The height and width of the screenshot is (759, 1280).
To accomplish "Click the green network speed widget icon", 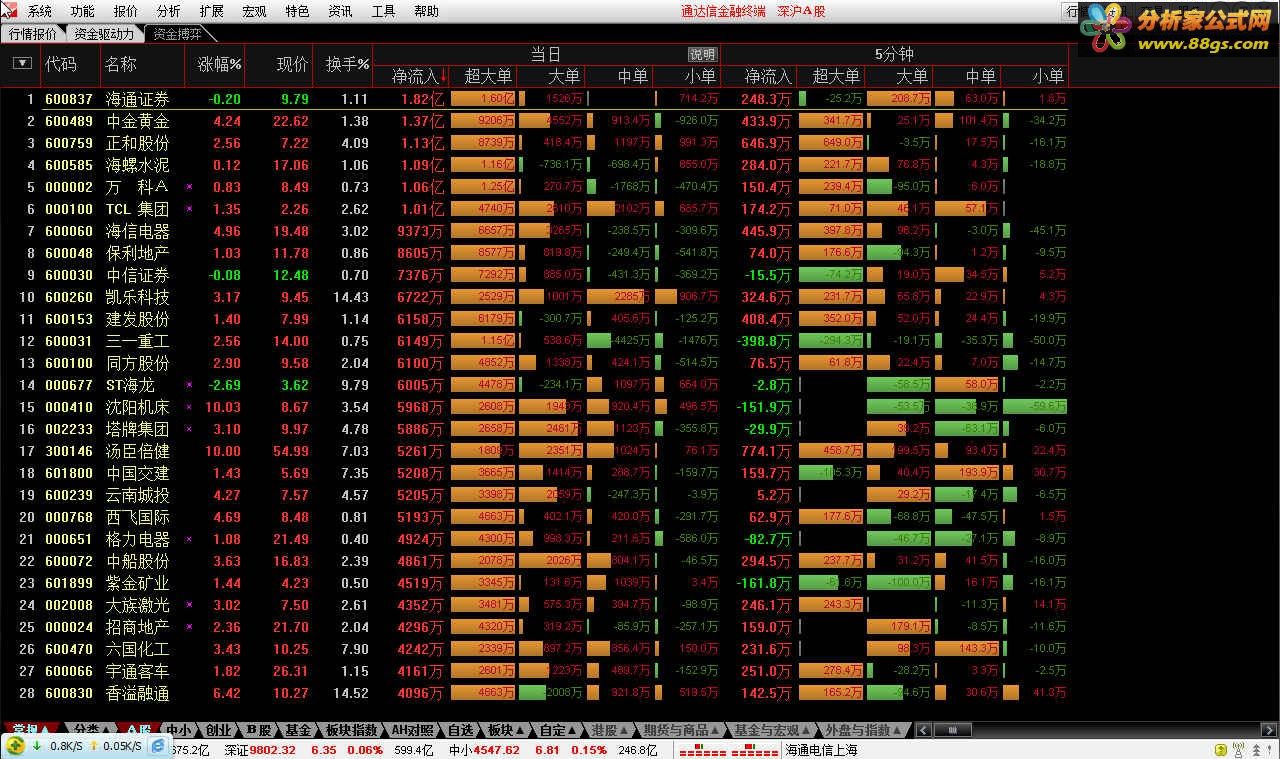I will 15,746.
